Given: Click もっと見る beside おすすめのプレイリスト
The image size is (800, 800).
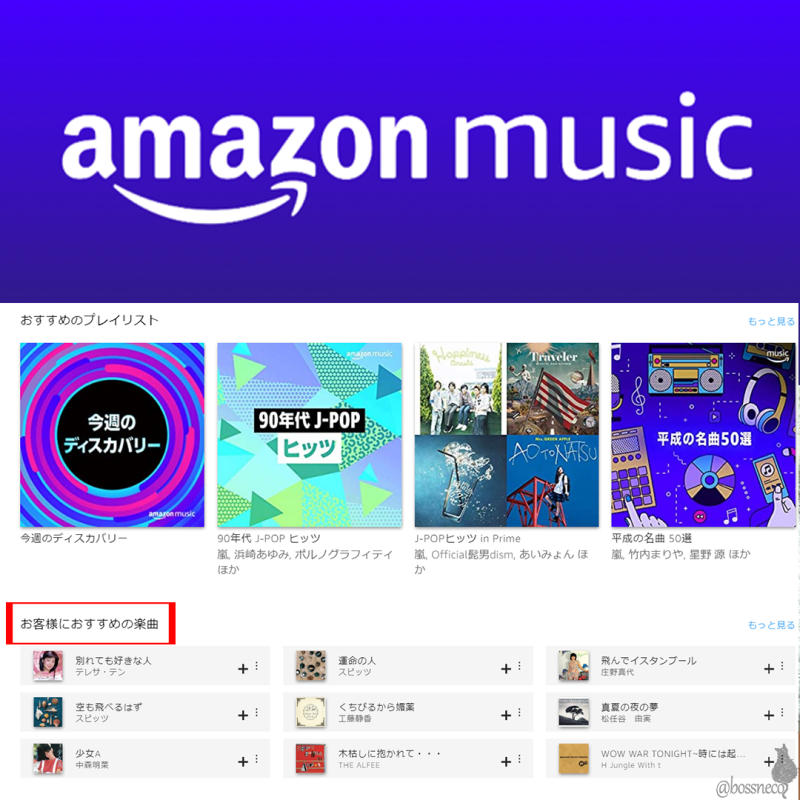Looking at the screenshot, I should [770, 321].
